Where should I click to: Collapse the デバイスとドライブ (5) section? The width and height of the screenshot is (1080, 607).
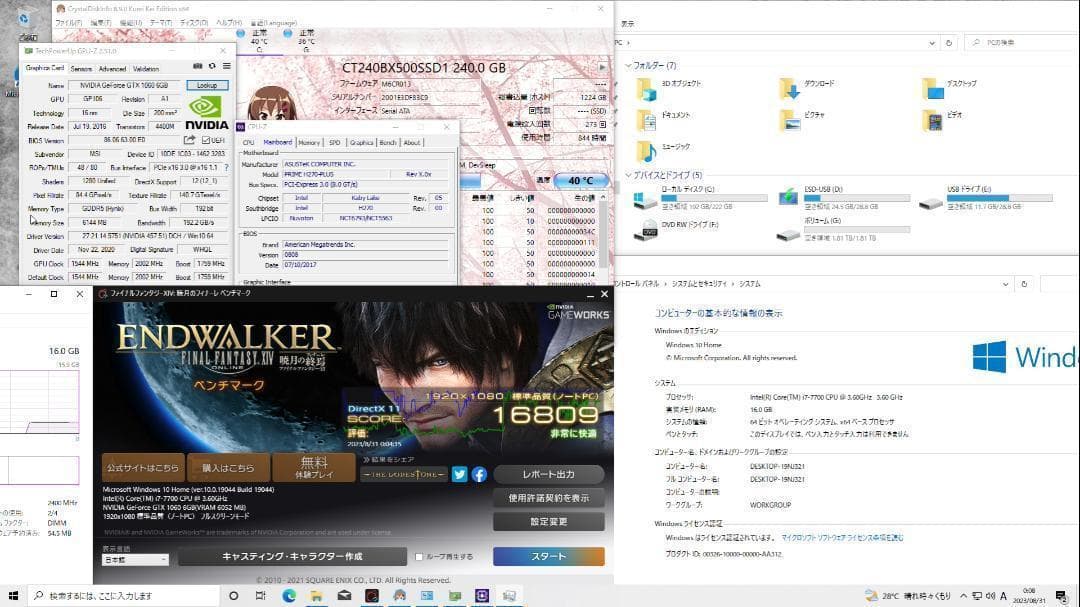(x=628, y=173)
